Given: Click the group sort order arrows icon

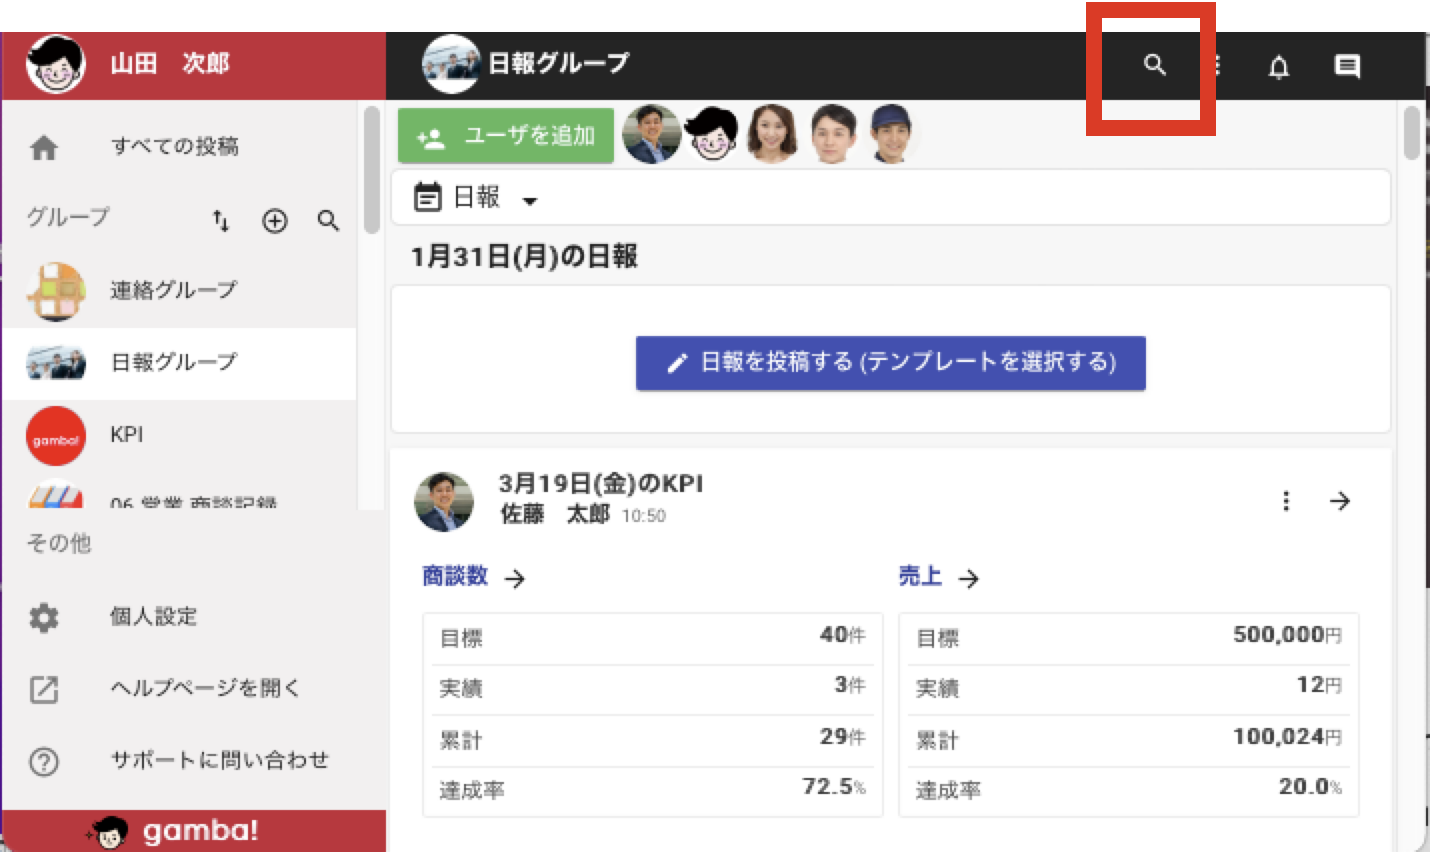Looking at the screenshot, I should pos(221,220).
